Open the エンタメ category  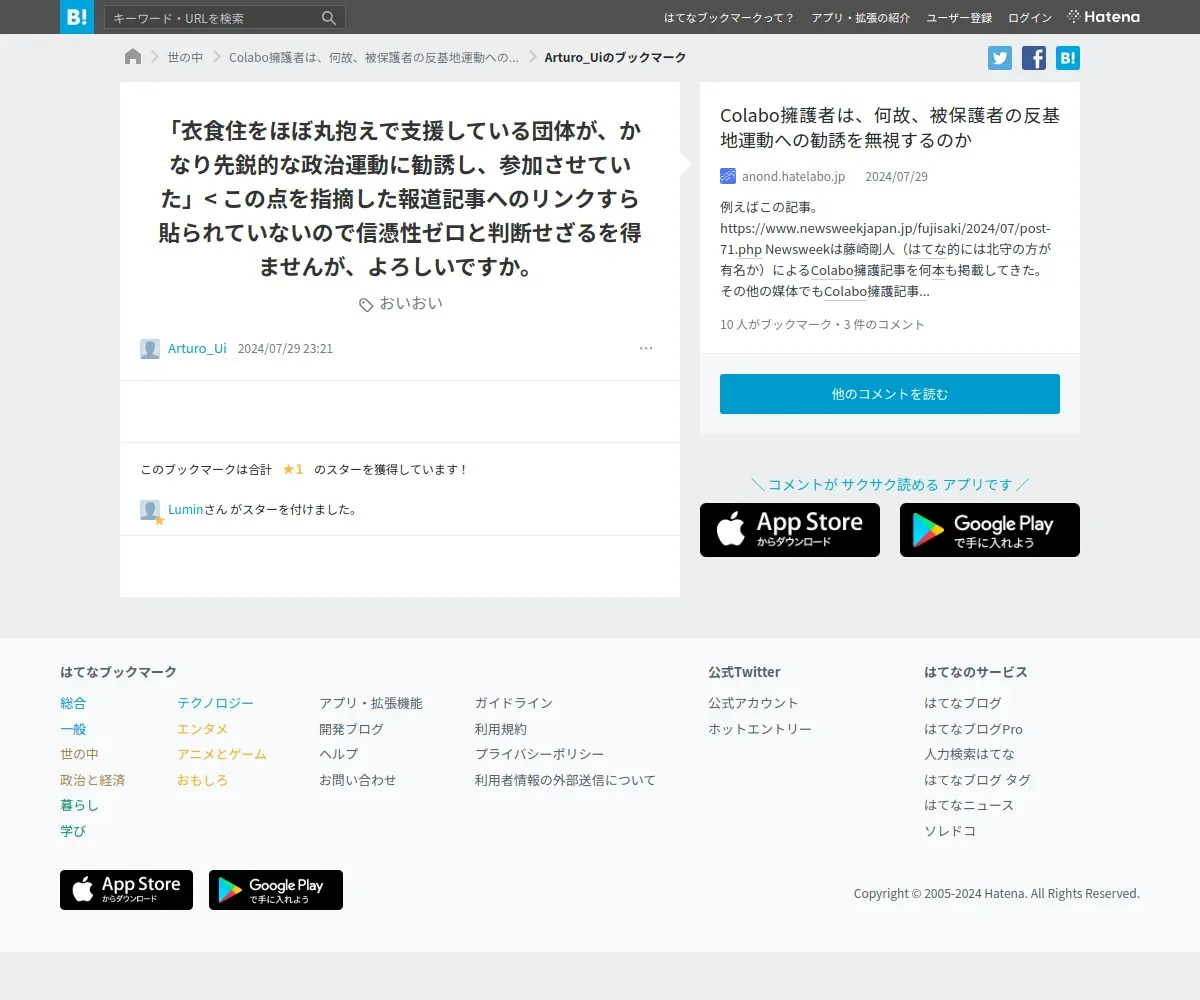click(203, 729)
